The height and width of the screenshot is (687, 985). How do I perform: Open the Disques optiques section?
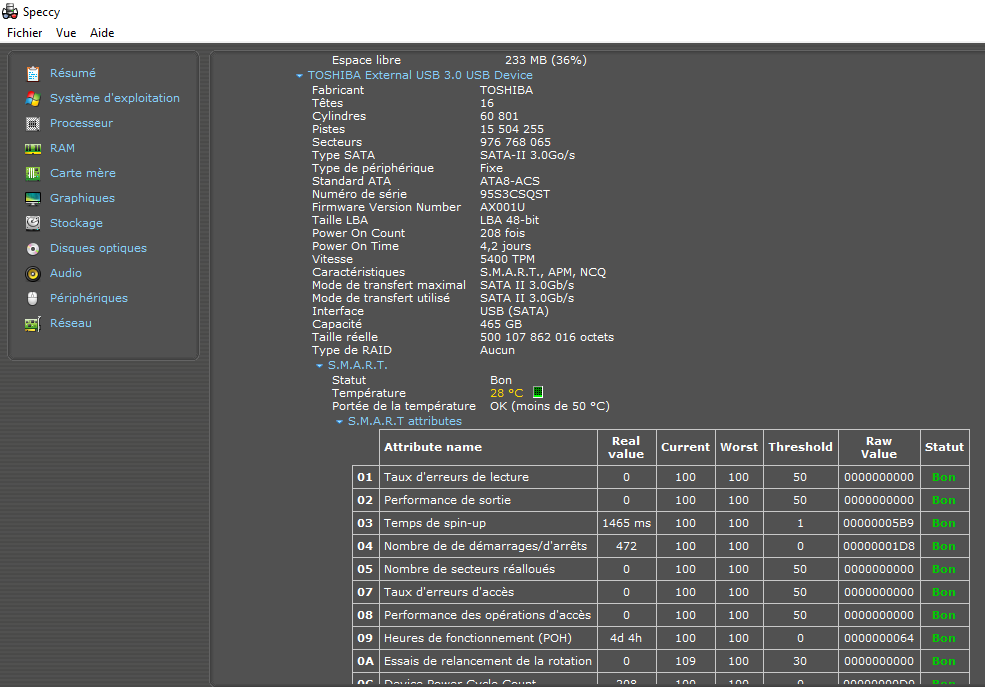[98, 248]
